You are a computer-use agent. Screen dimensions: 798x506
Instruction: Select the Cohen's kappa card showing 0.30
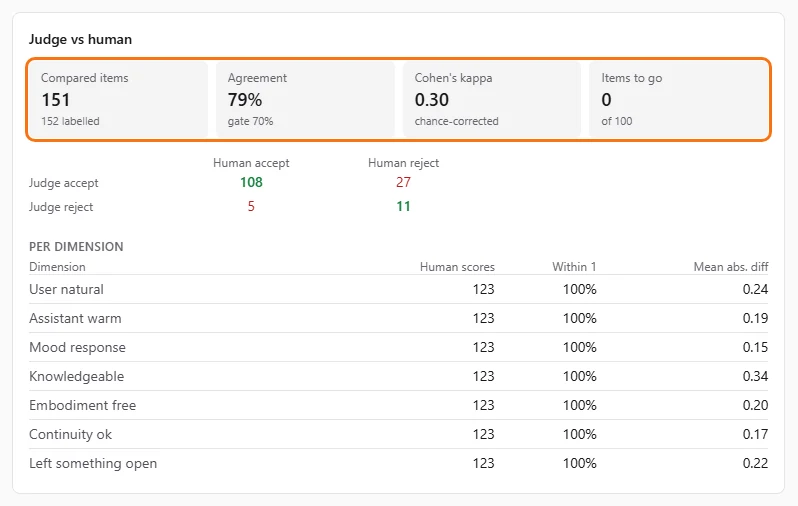tap(492, 99)
